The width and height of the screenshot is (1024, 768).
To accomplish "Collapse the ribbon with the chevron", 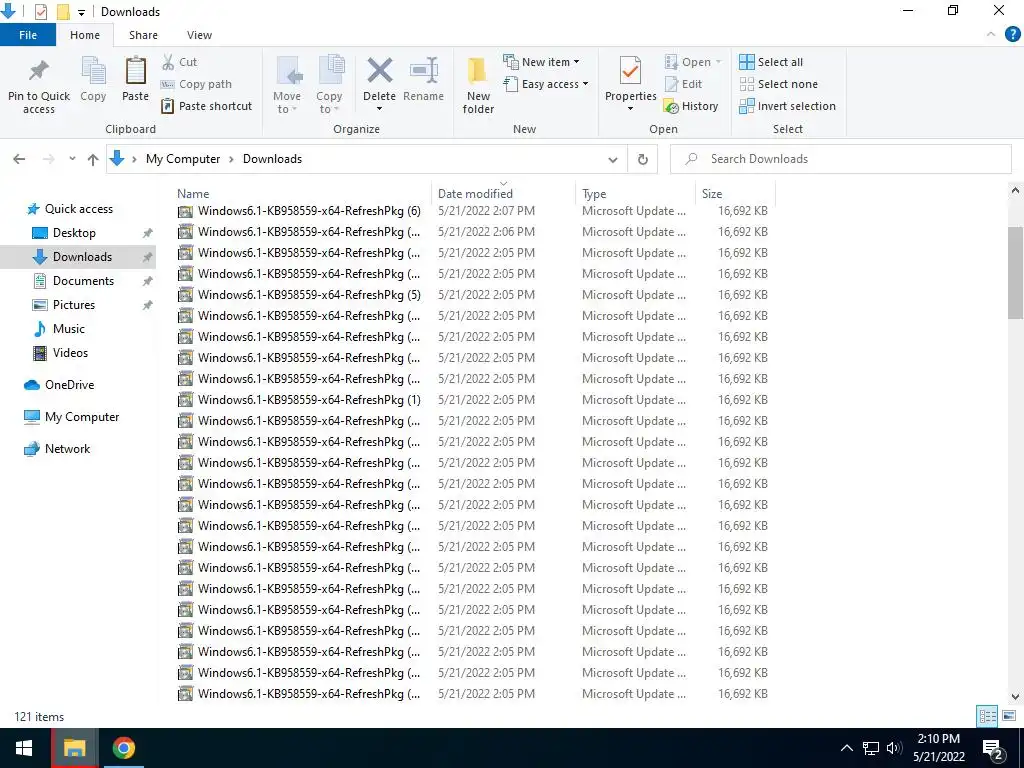I will click(991, 35).
